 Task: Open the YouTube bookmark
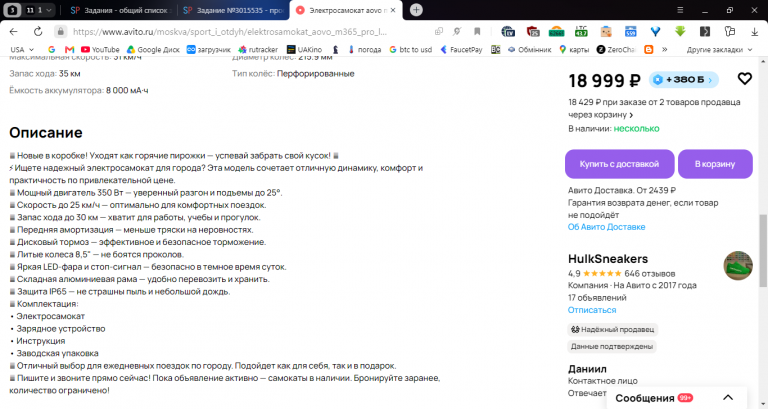pyautogui.click(x=100, y=49)
